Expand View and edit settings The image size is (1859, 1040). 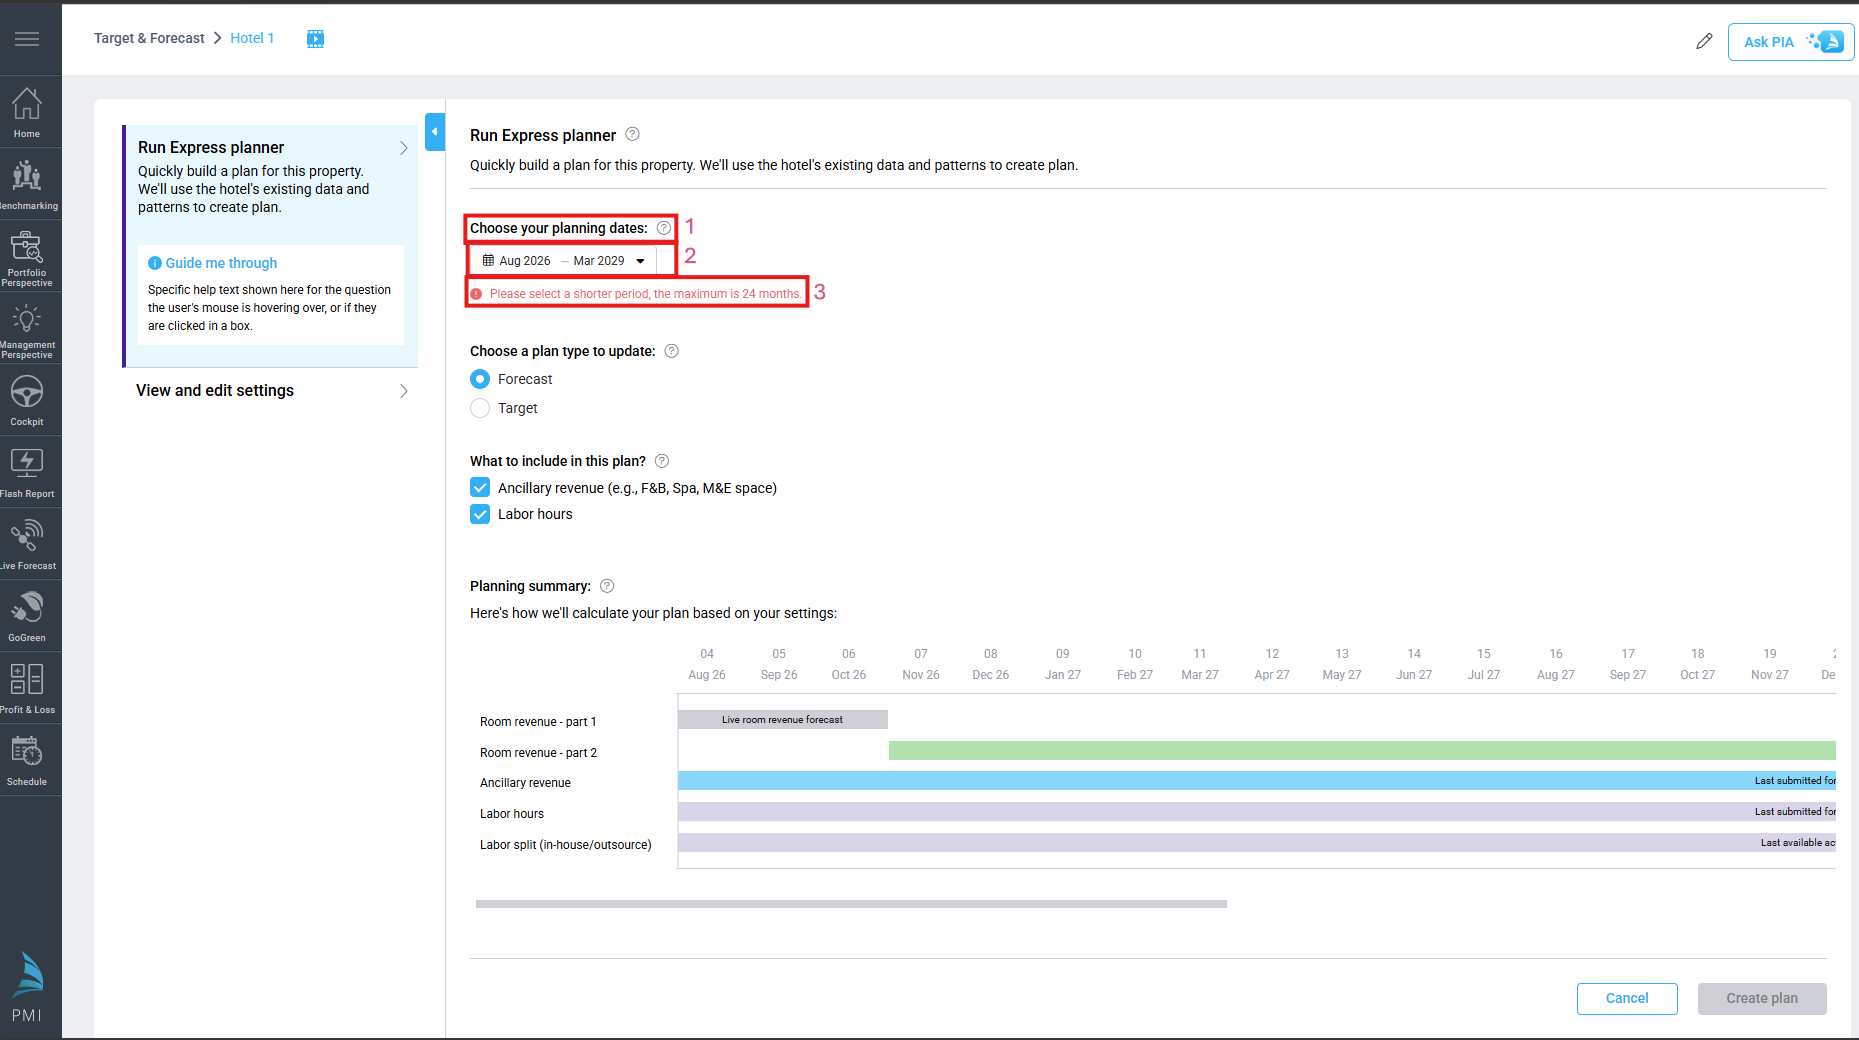click(x=270, y=391)
